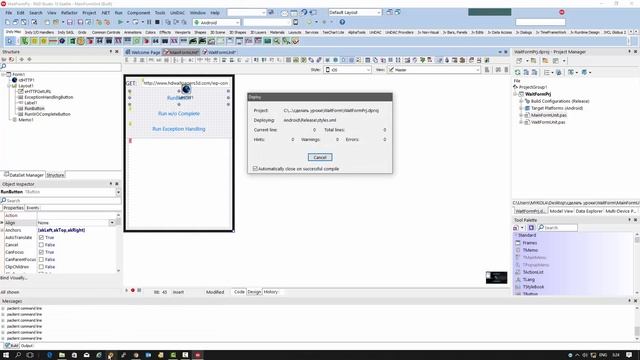The height and width of the screenshot is (360, 640).
Task: Click the device icon next to the target combo
Action: click(x=296, y=22)
